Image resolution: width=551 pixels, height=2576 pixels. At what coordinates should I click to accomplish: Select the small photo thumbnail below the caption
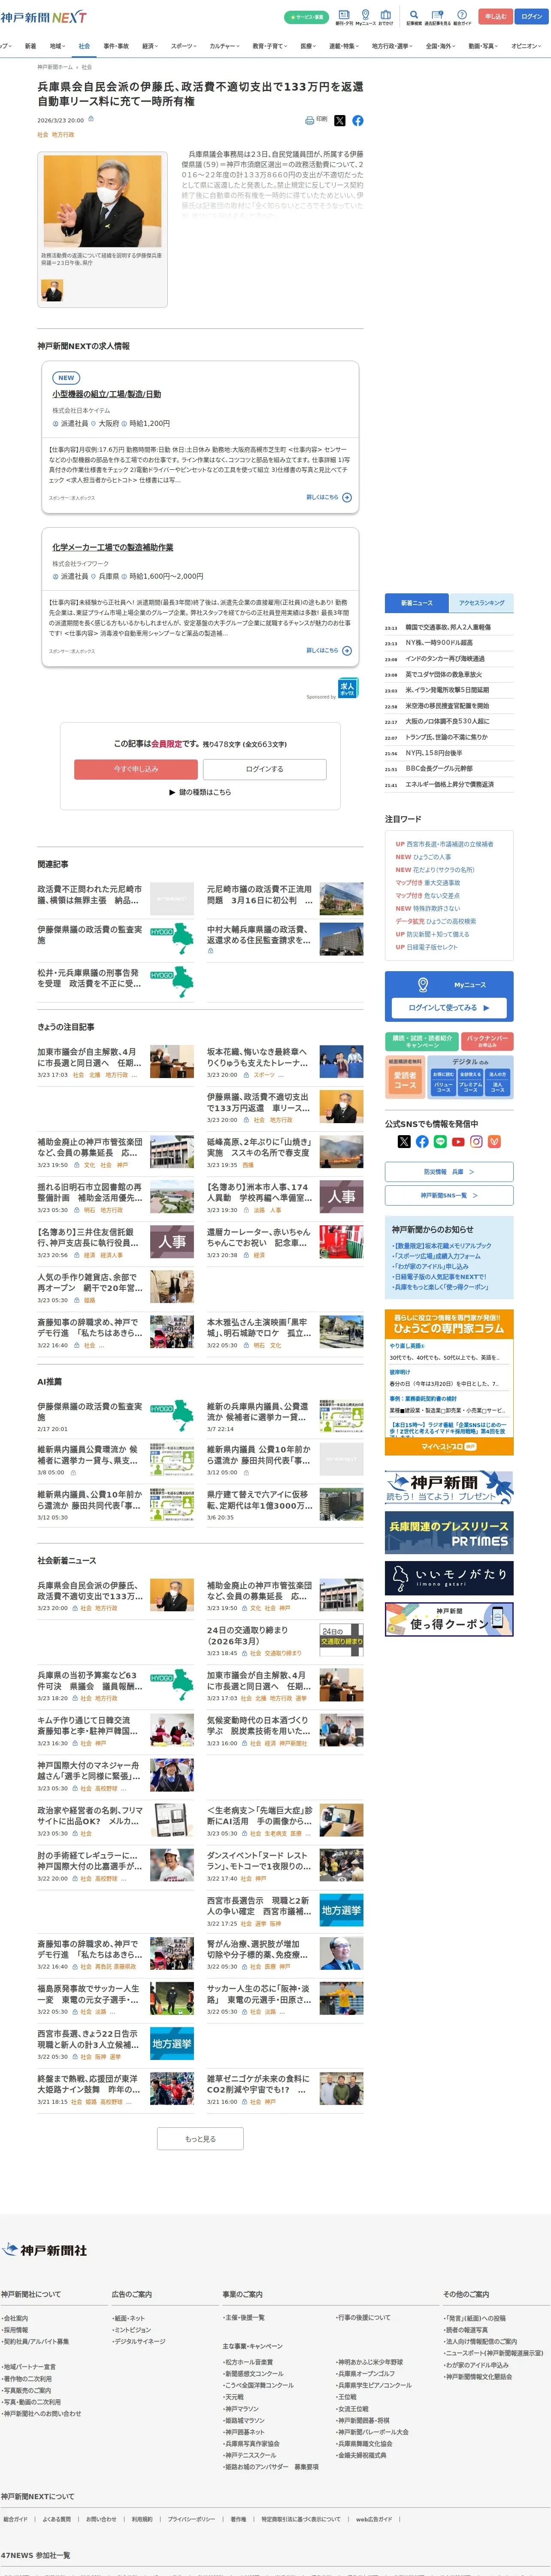pos(52,290)
